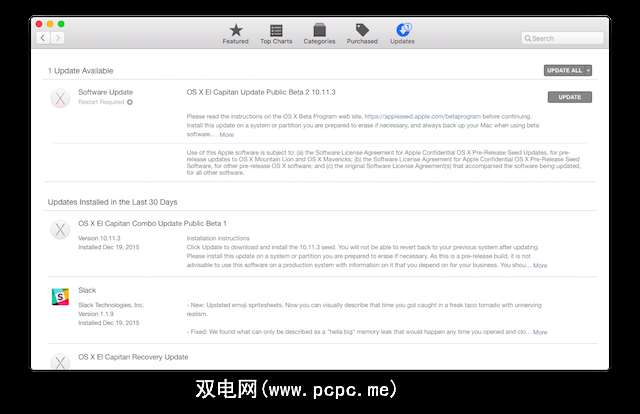Click the back navigation arrow
640x414 pixels.
tap(43, 38)
